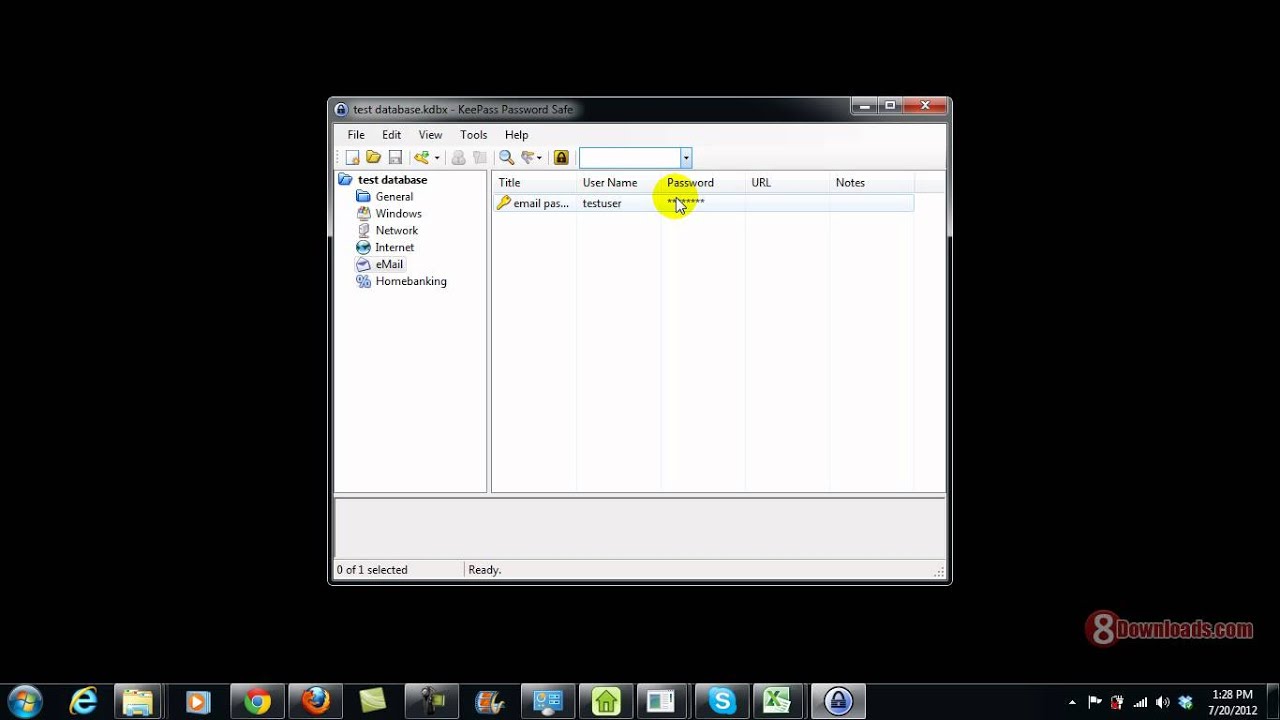Image resolution: width=1280 pixels, height=720 pixels.
Task: Open the Windows Start menu
Action: pyautogui.click(x=24, y=701)
